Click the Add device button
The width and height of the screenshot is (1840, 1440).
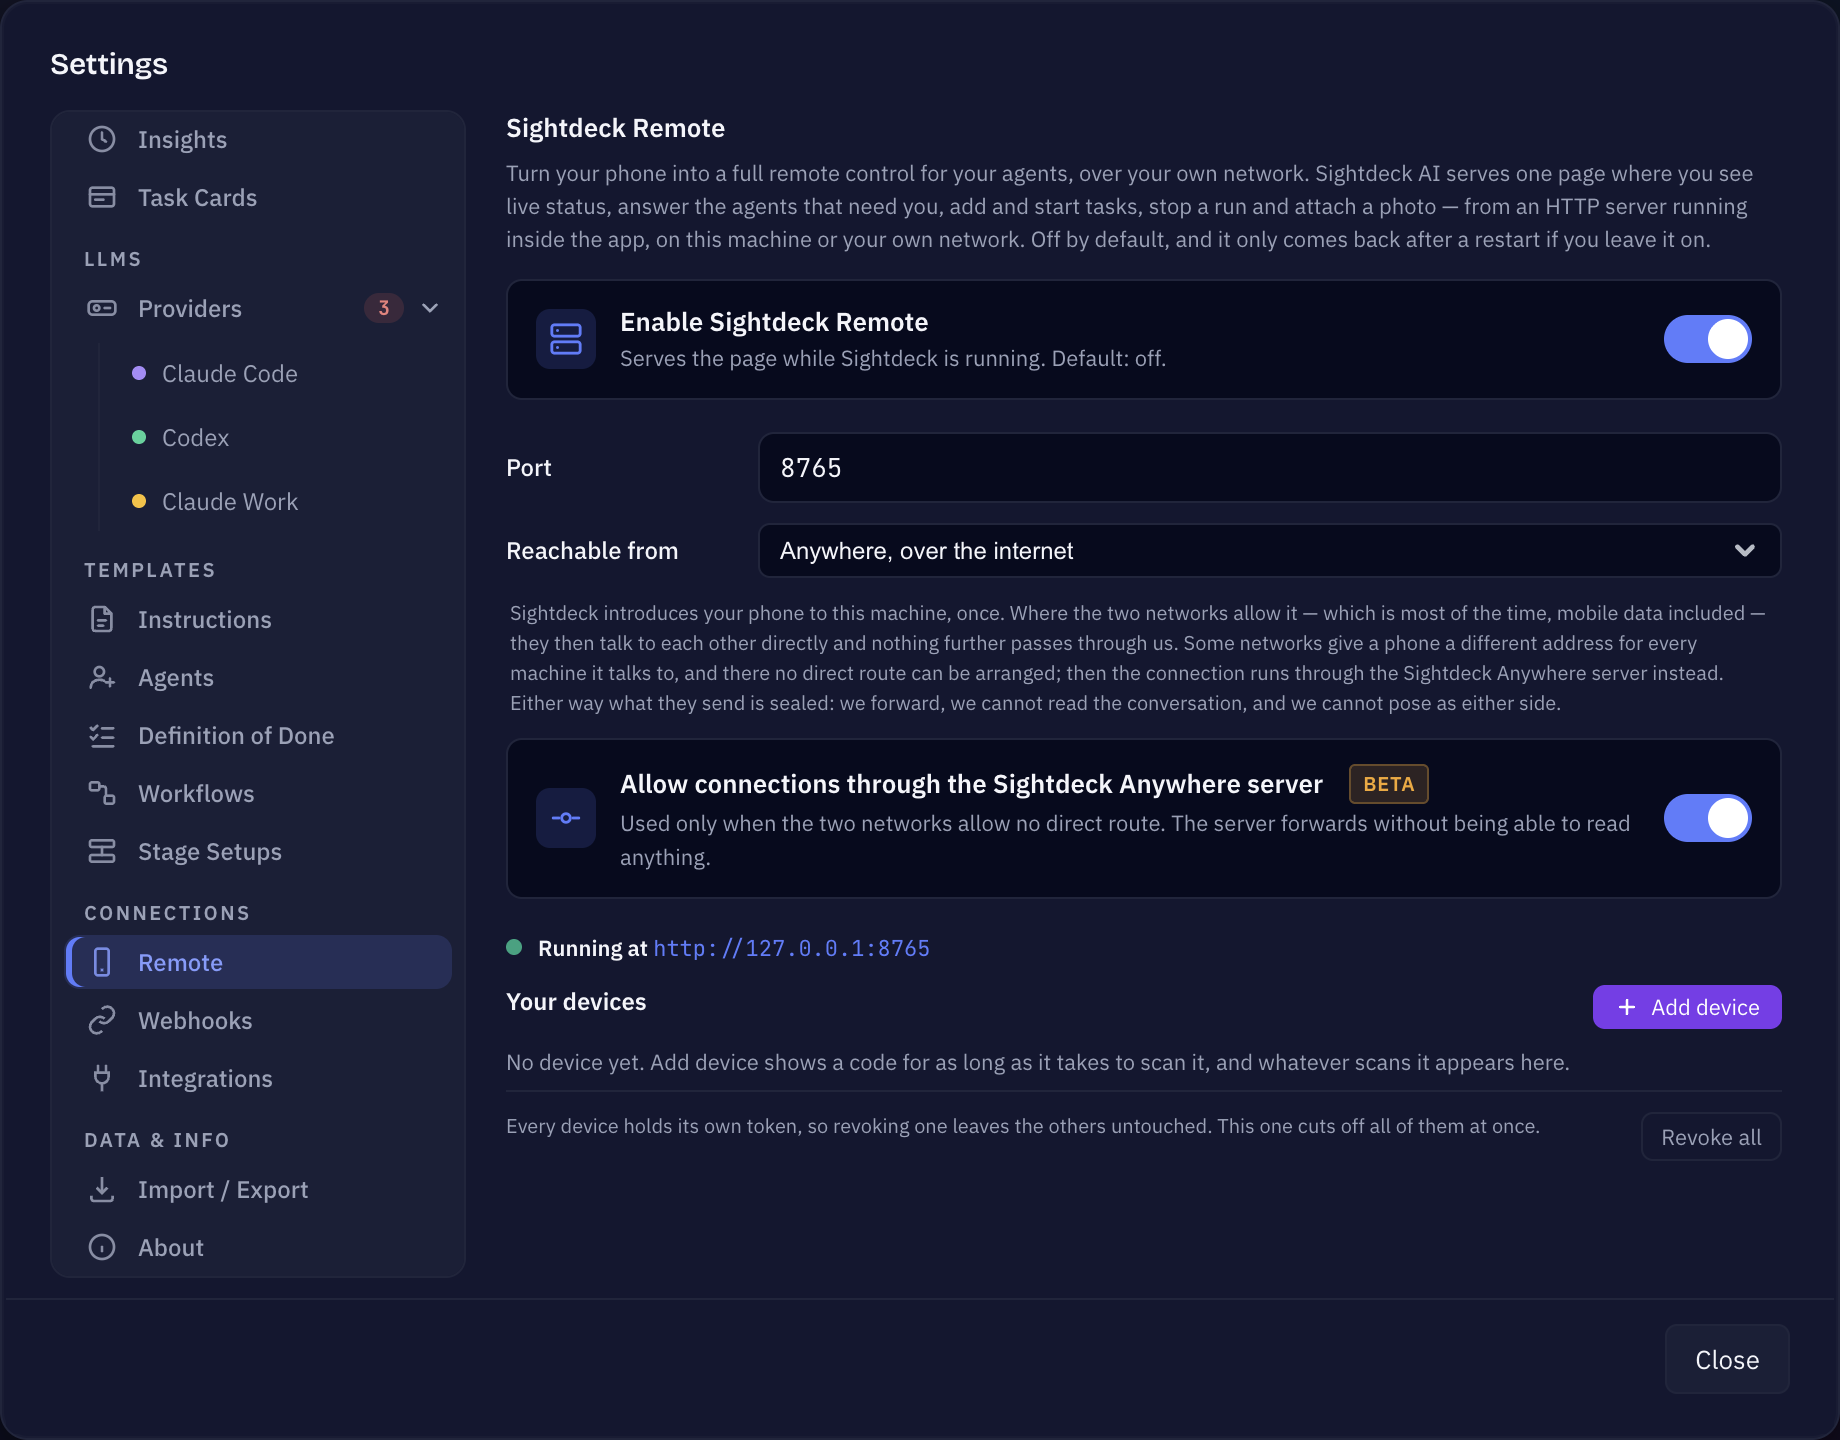[1687, 1007]
